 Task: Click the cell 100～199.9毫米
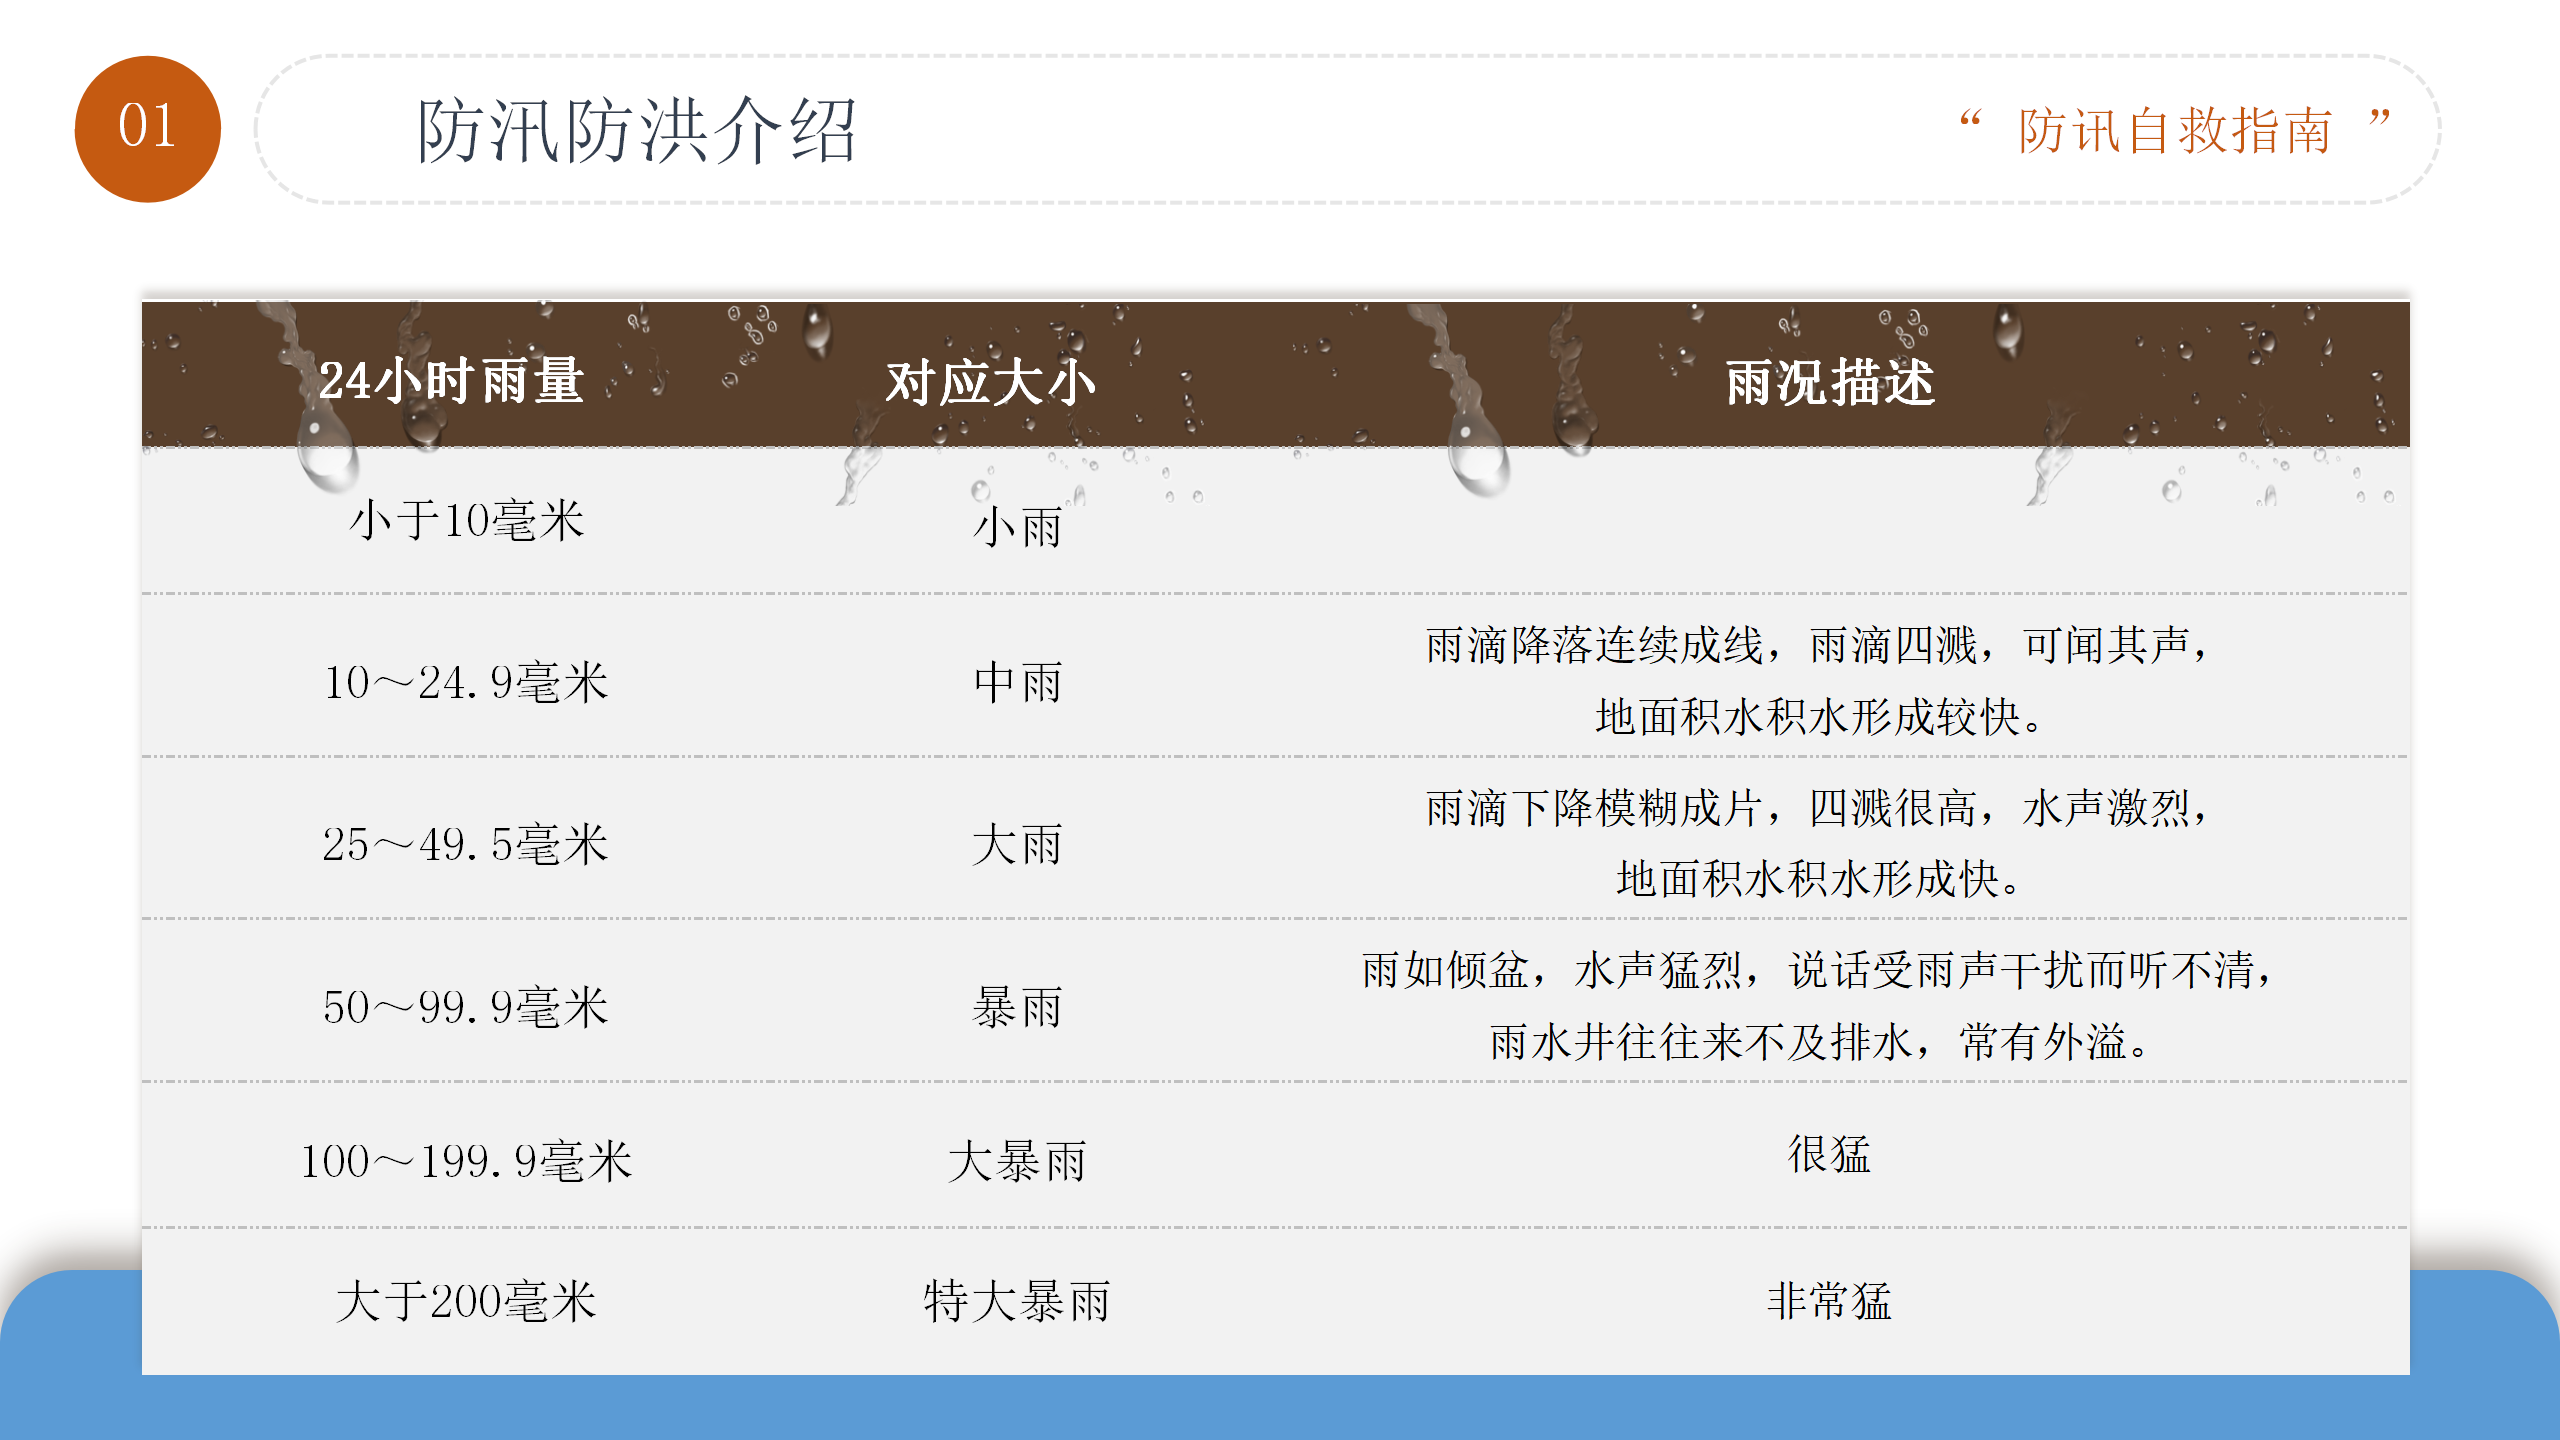(466, 1162)
